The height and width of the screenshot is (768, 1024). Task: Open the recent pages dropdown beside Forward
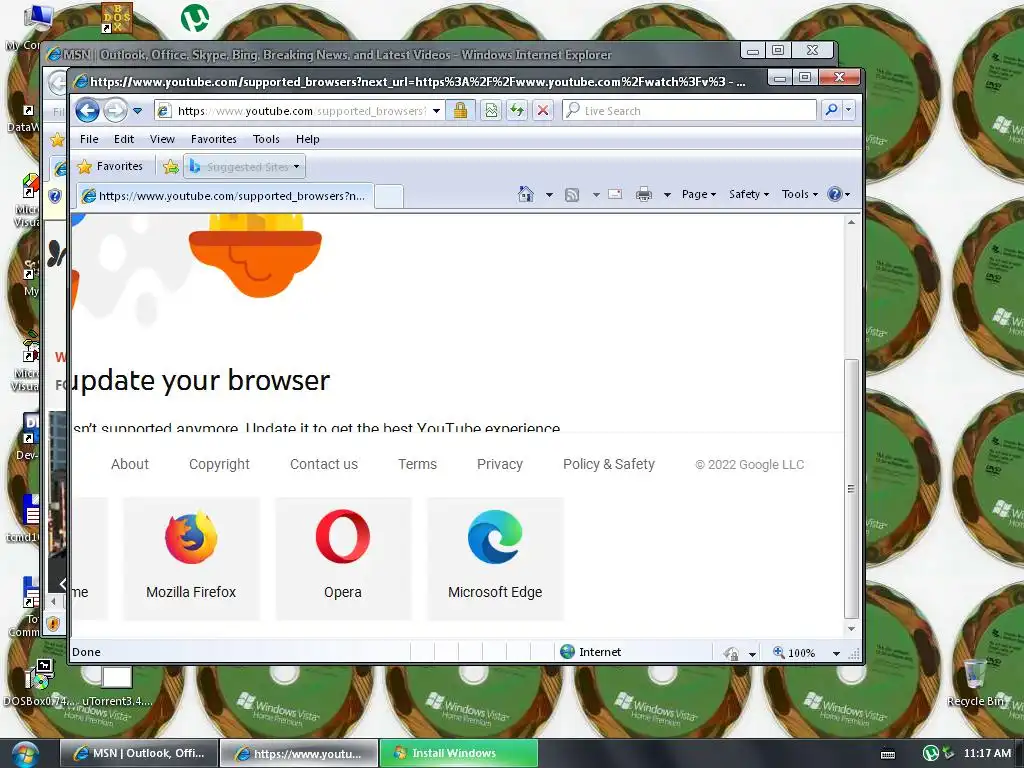(138, 111)
